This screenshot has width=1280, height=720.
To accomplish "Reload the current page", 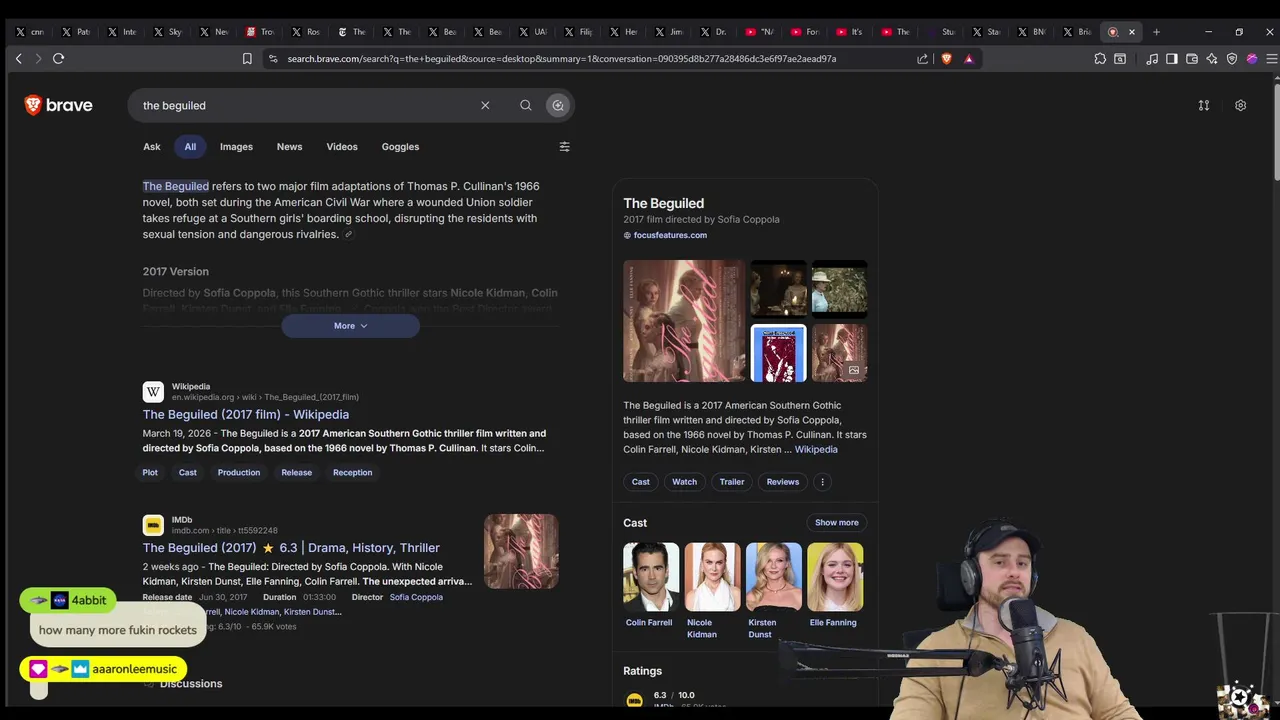I will coord(59,59).
